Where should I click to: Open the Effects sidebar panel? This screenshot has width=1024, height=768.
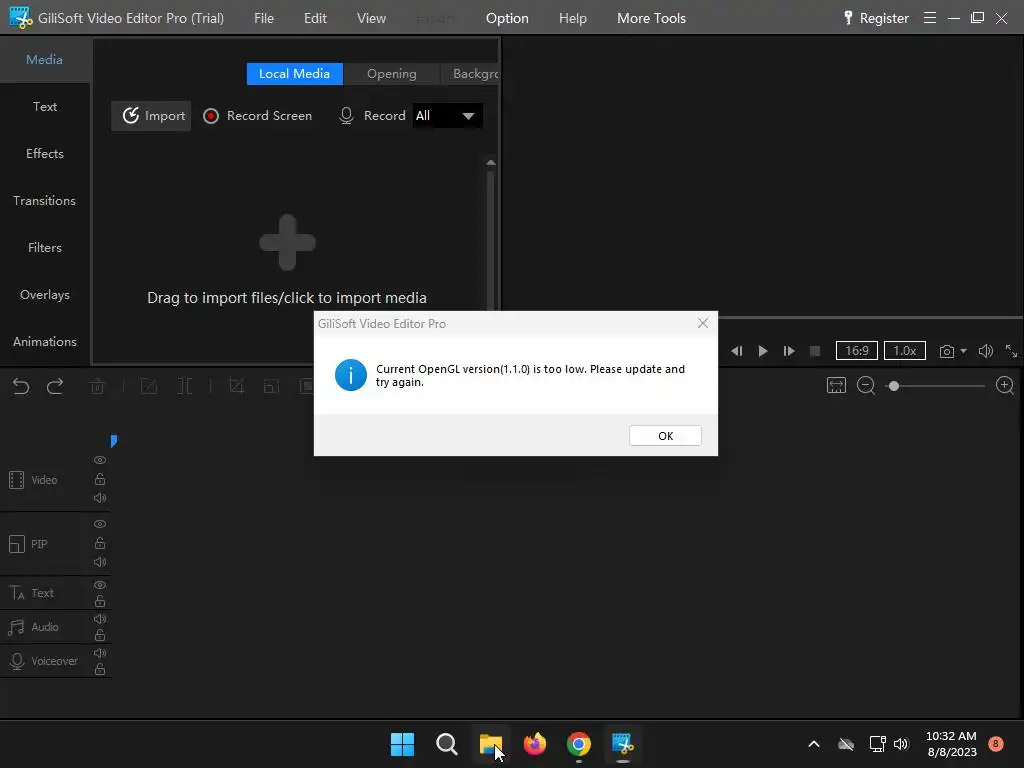pos(44,153)
